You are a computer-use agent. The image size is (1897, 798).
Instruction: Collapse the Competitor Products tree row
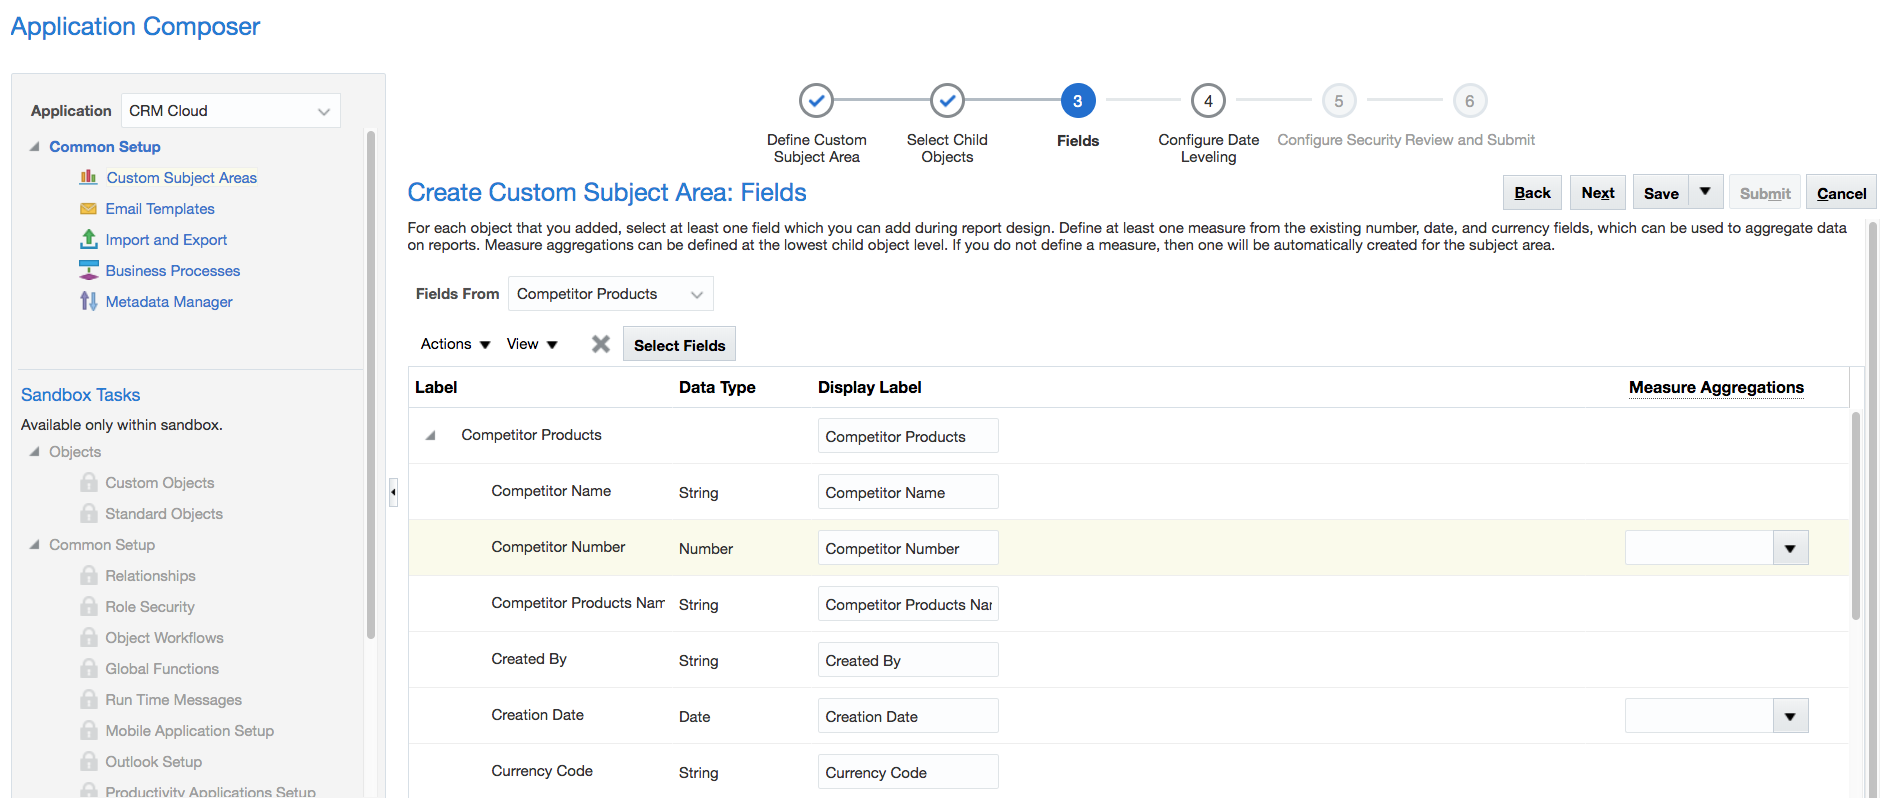431,436
